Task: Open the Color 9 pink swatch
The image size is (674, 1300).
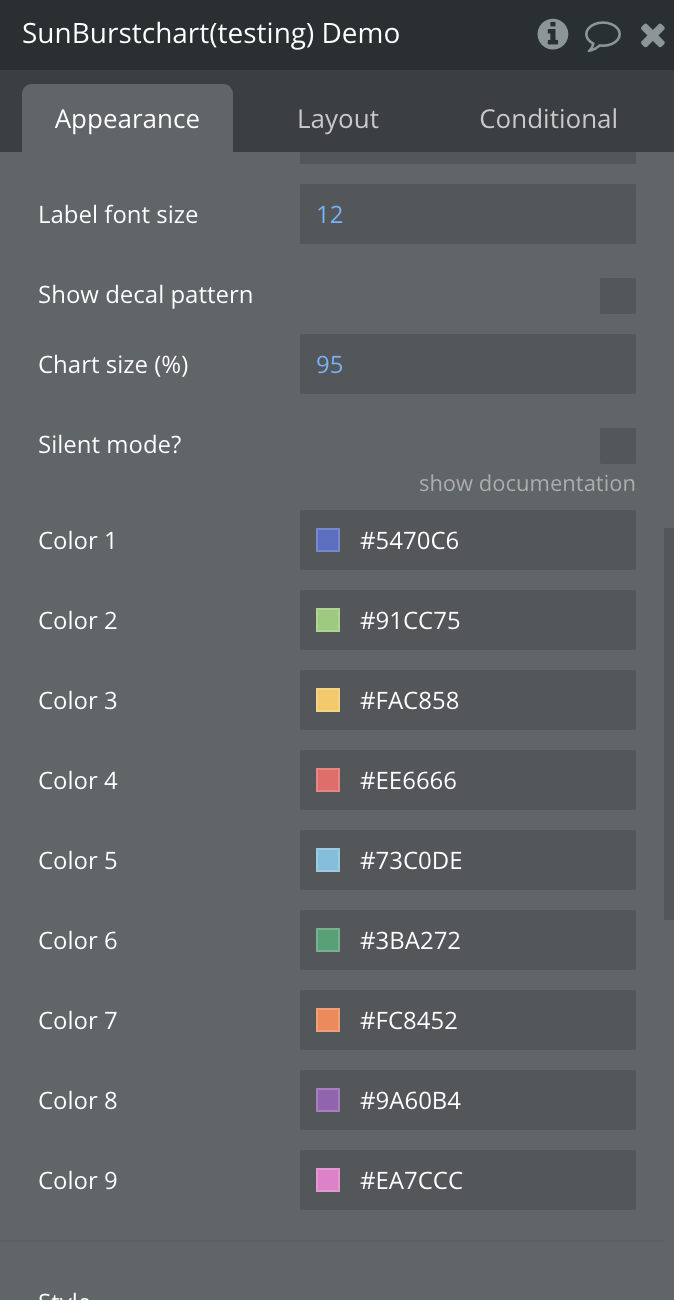Action: click(x=328, y=1181)
